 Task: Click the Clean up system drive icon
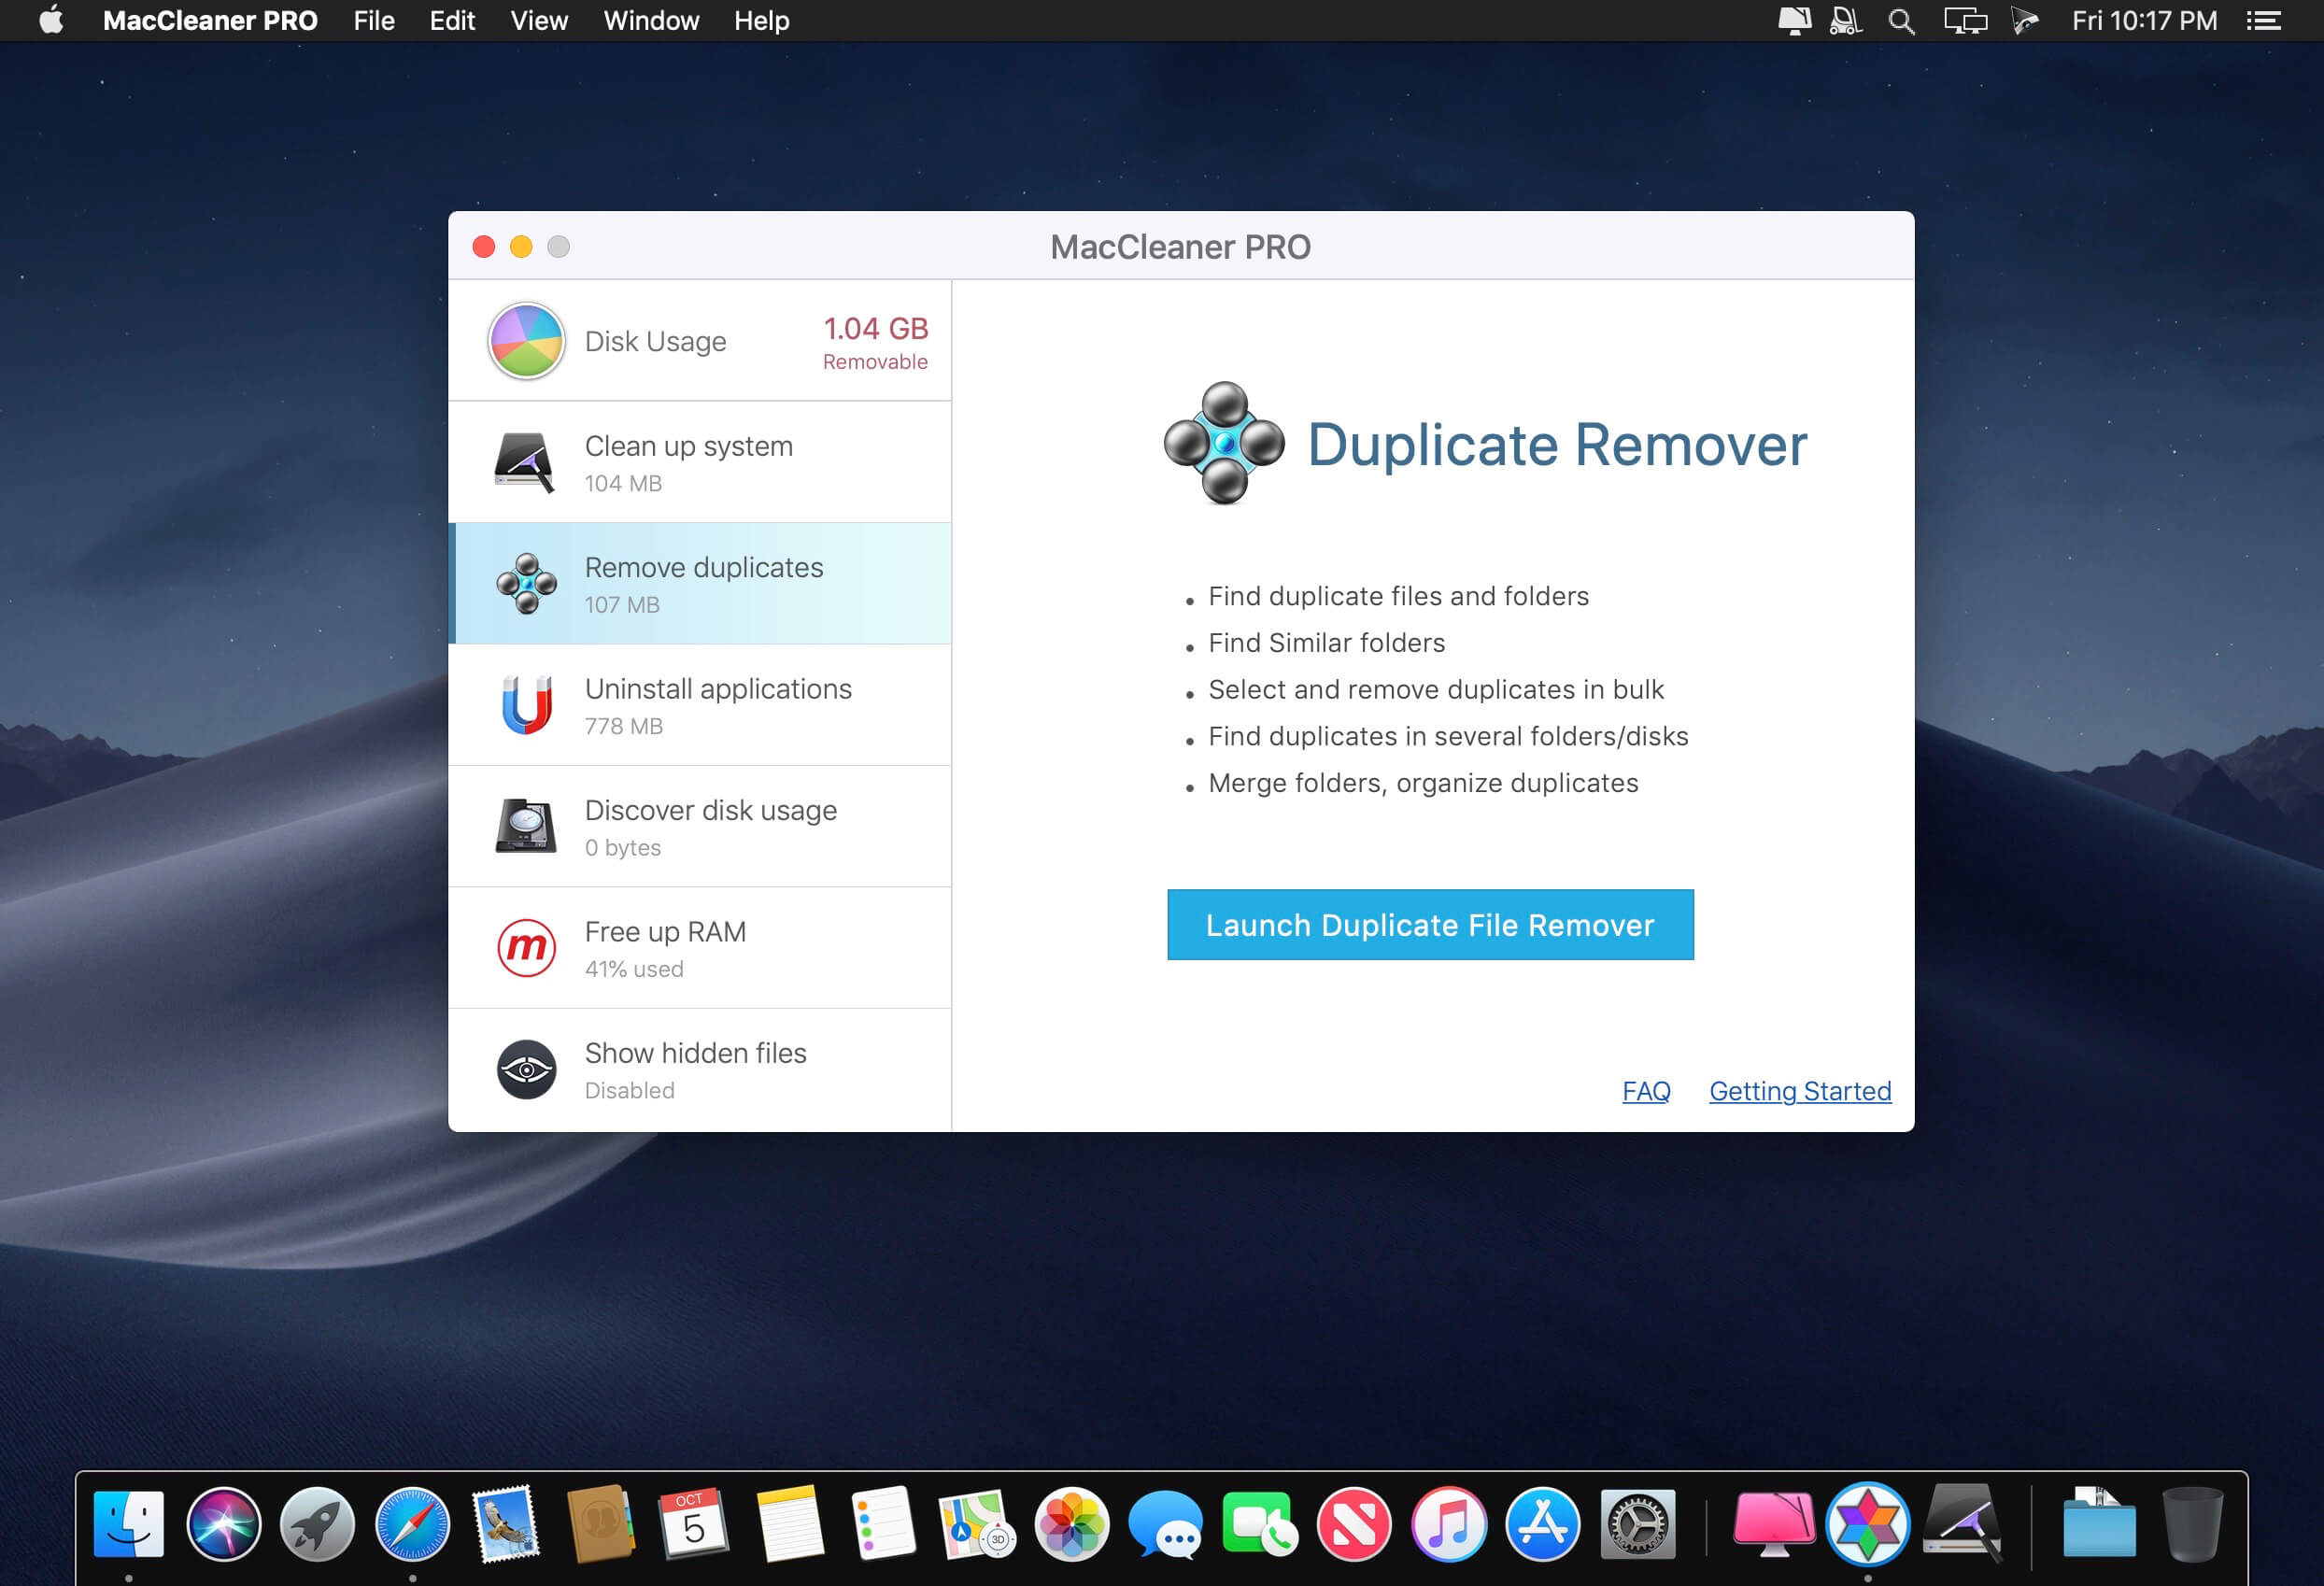pos(525,462)
